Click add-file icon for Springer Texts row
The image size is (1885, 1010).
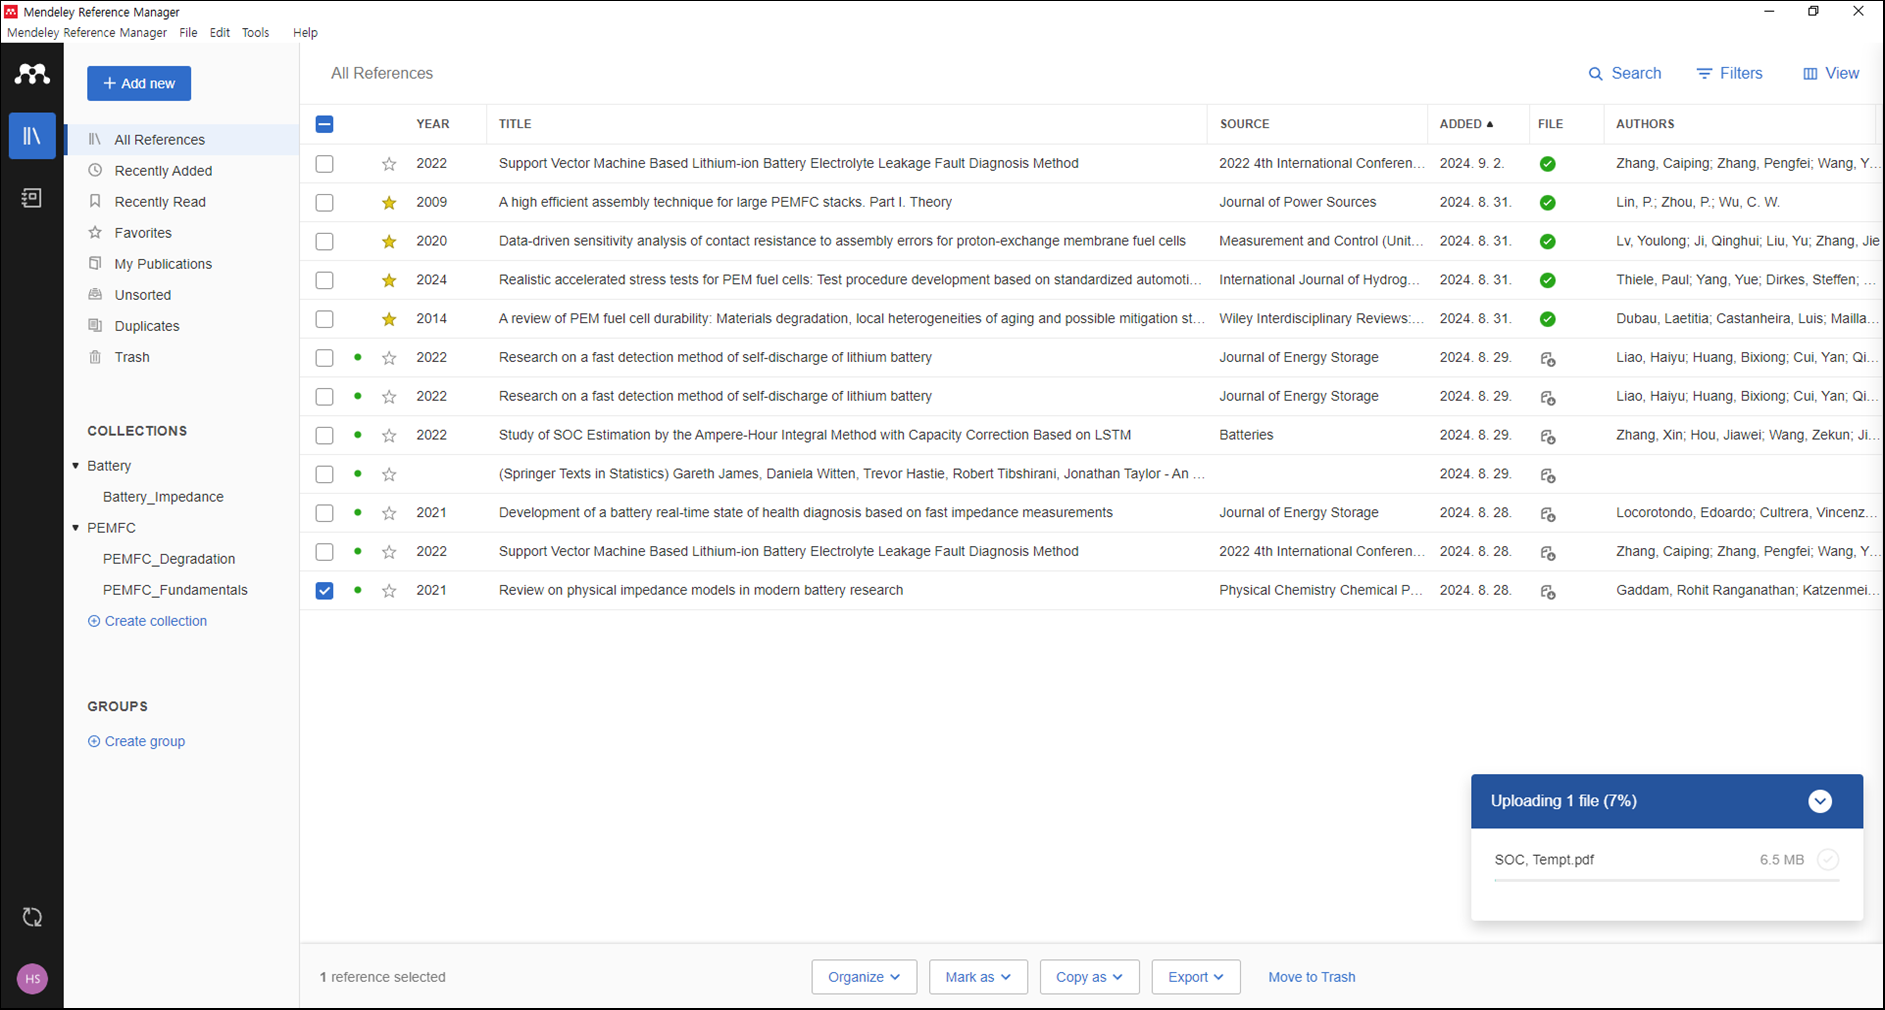click(x=1547, y=476)
